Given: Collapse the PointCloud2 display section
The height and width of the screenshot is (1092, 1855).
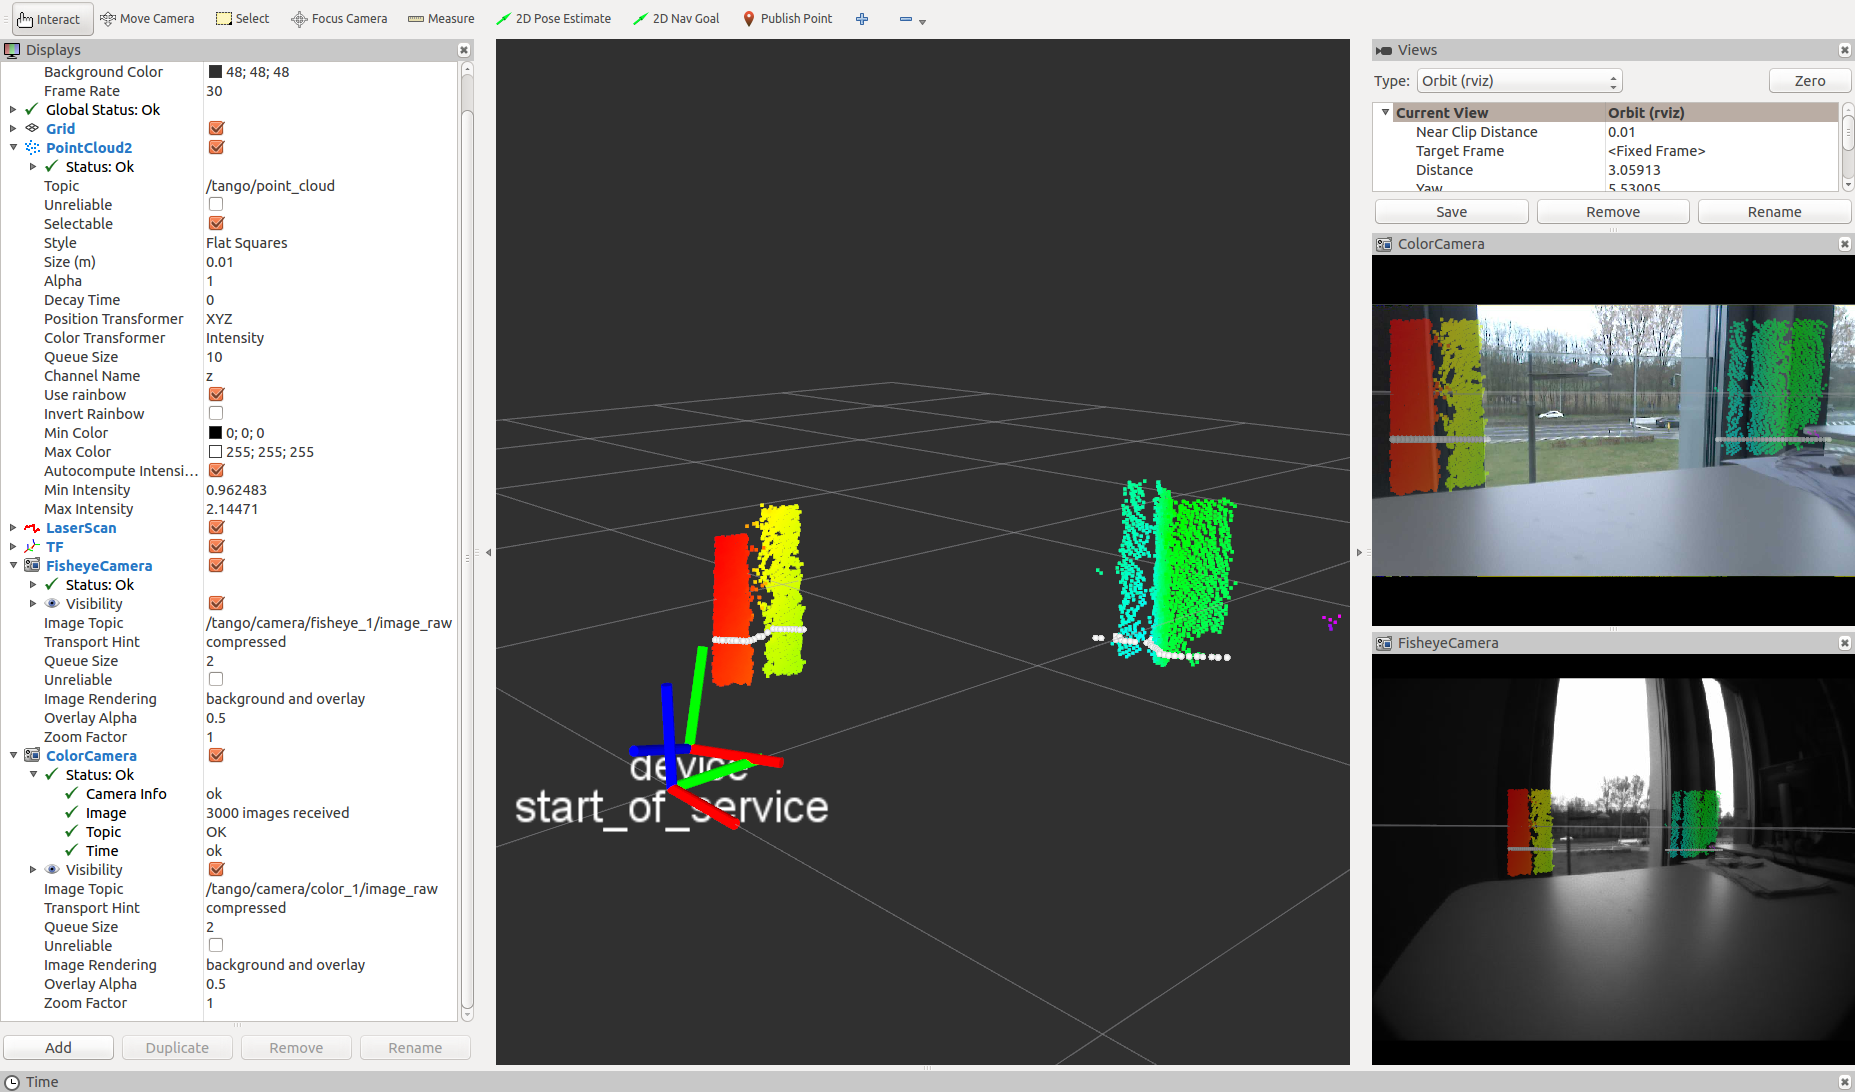Looking at the screenshot, I should 13,147.
